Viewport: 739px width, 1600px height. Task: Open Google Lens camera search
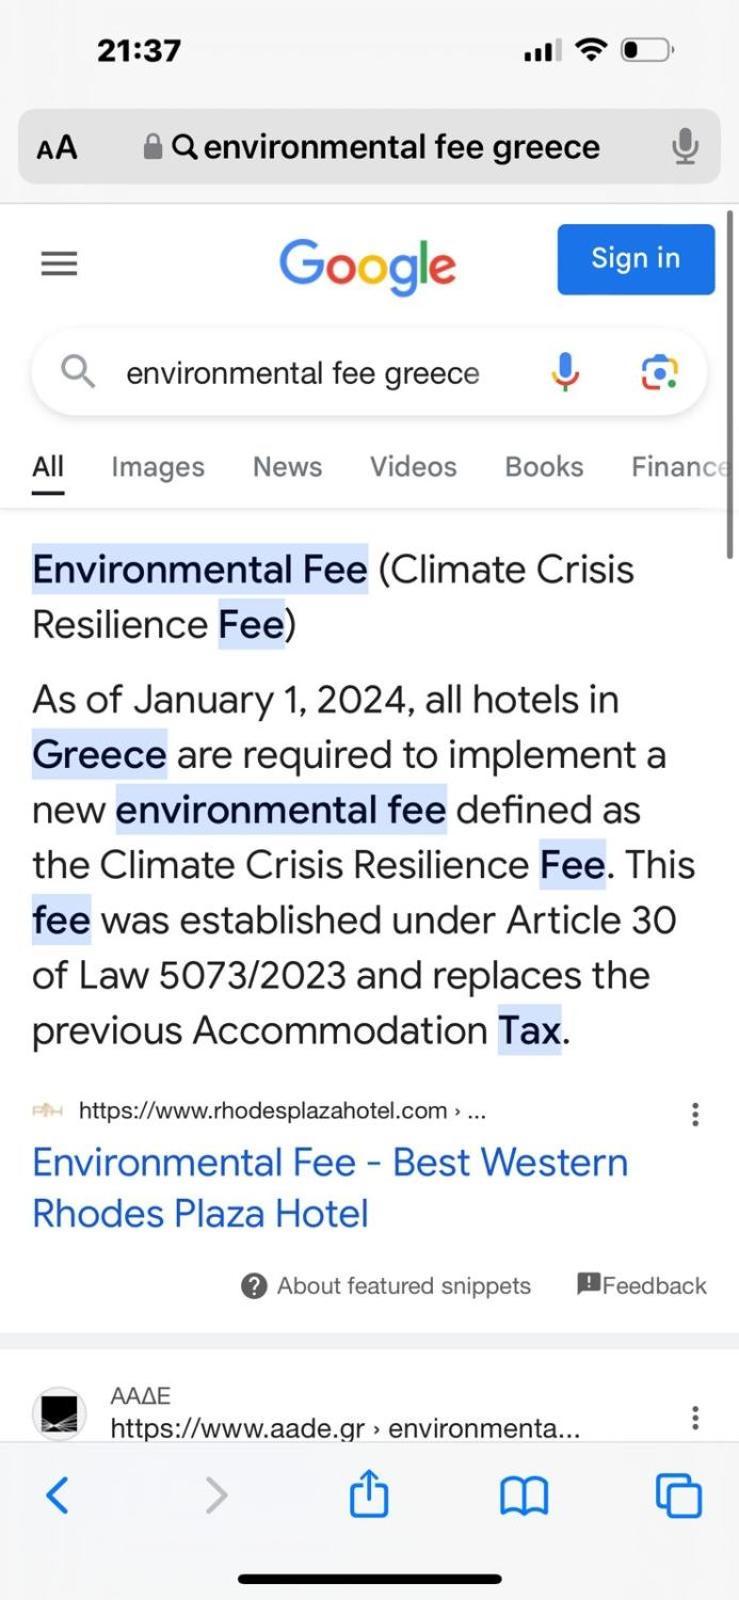click(659, 373)
